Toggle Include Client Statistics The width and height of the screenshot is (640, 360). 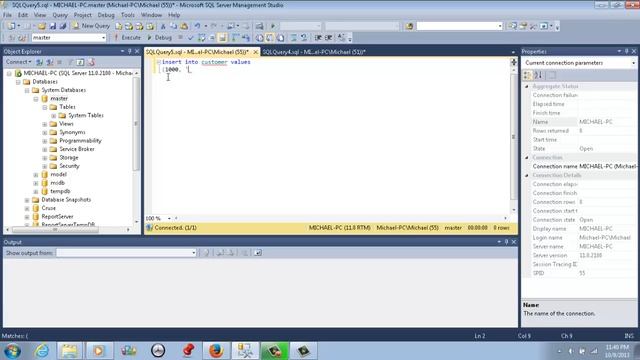(x=246, y=38)
